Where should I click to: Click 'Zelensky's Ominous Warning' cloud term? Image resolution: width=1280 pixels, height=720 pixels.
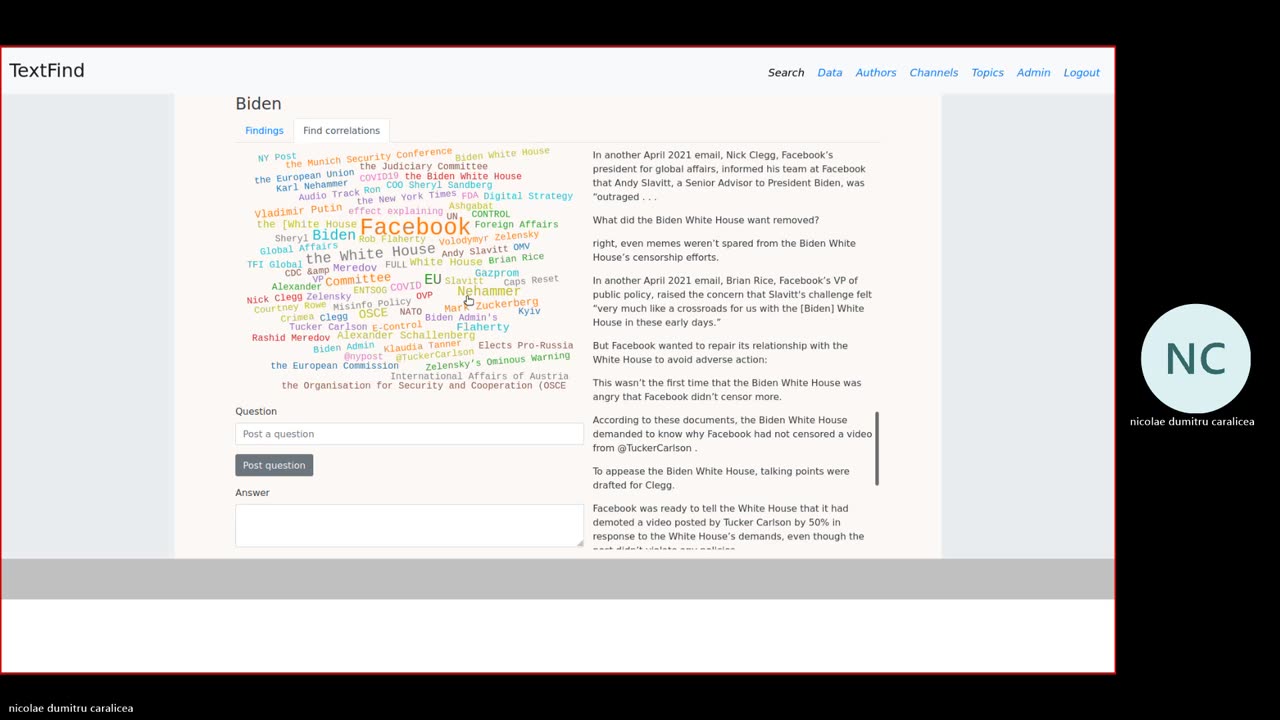pyautogui.click(x=497, y=361)
